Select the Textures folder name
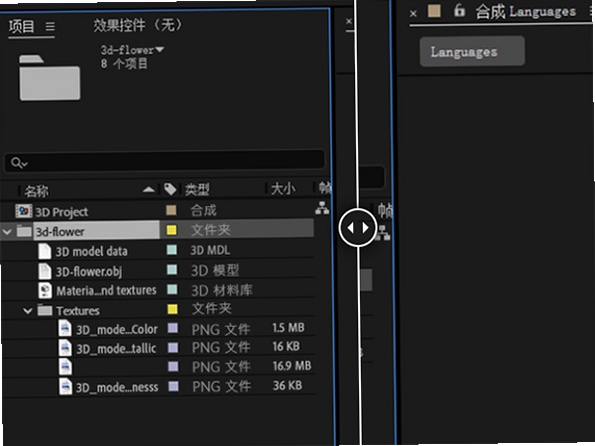The width and height of the screenshot is (595, 446). (x=78, y=311)
